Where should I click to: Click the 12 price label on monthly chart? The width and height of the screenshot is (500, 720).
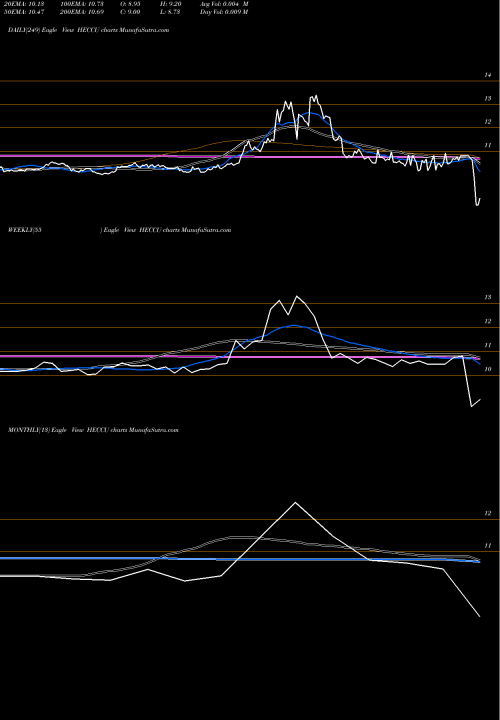click(488, 513)
